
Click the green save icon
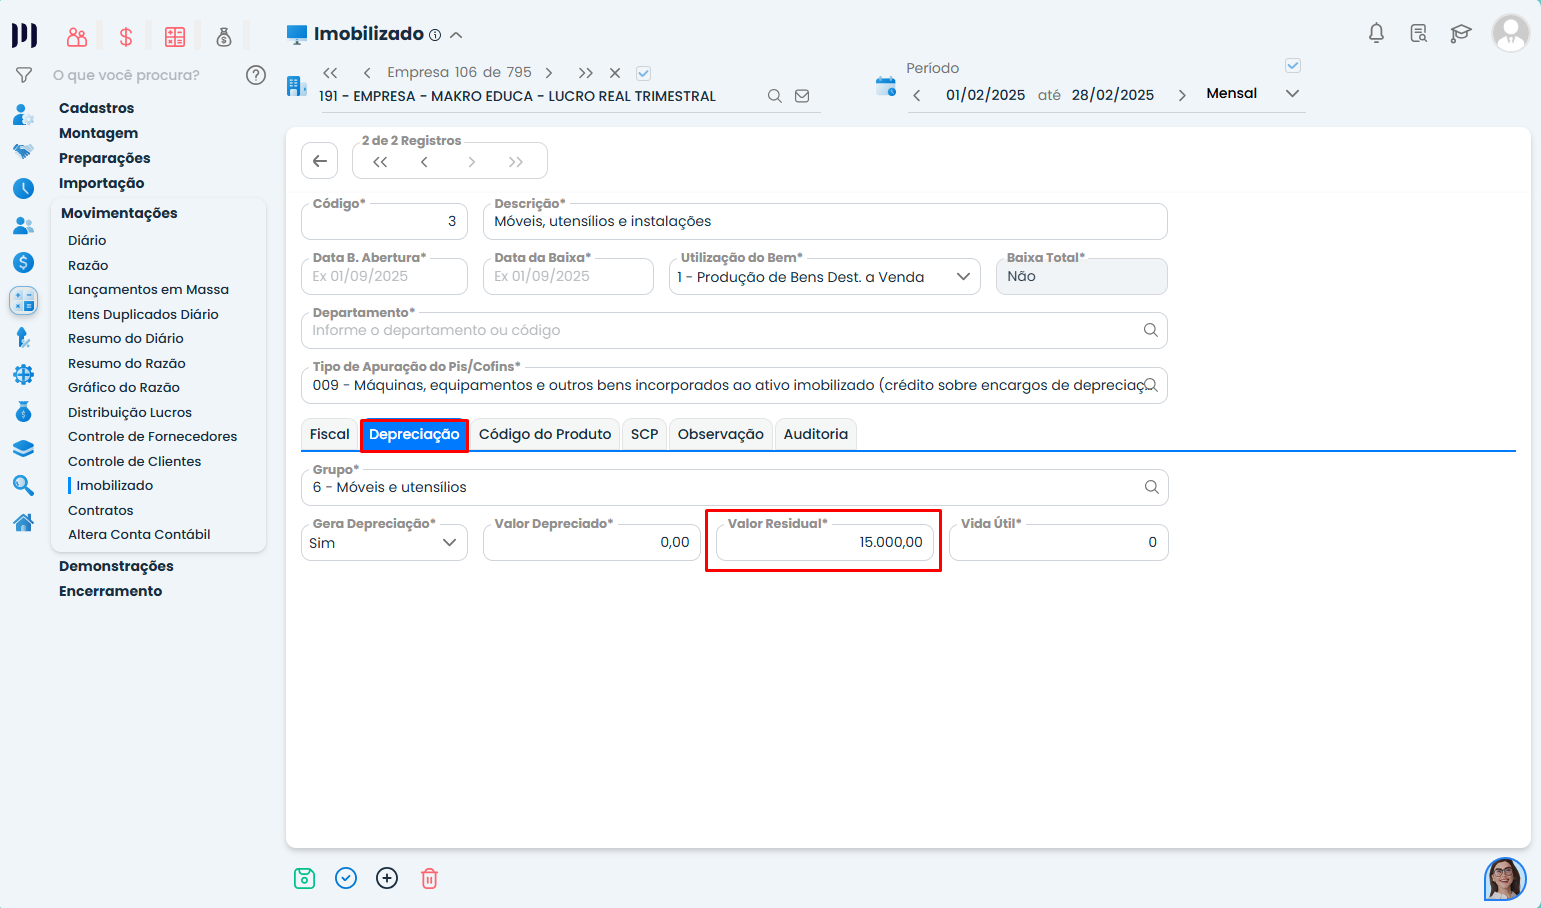(x=305, y=878)
